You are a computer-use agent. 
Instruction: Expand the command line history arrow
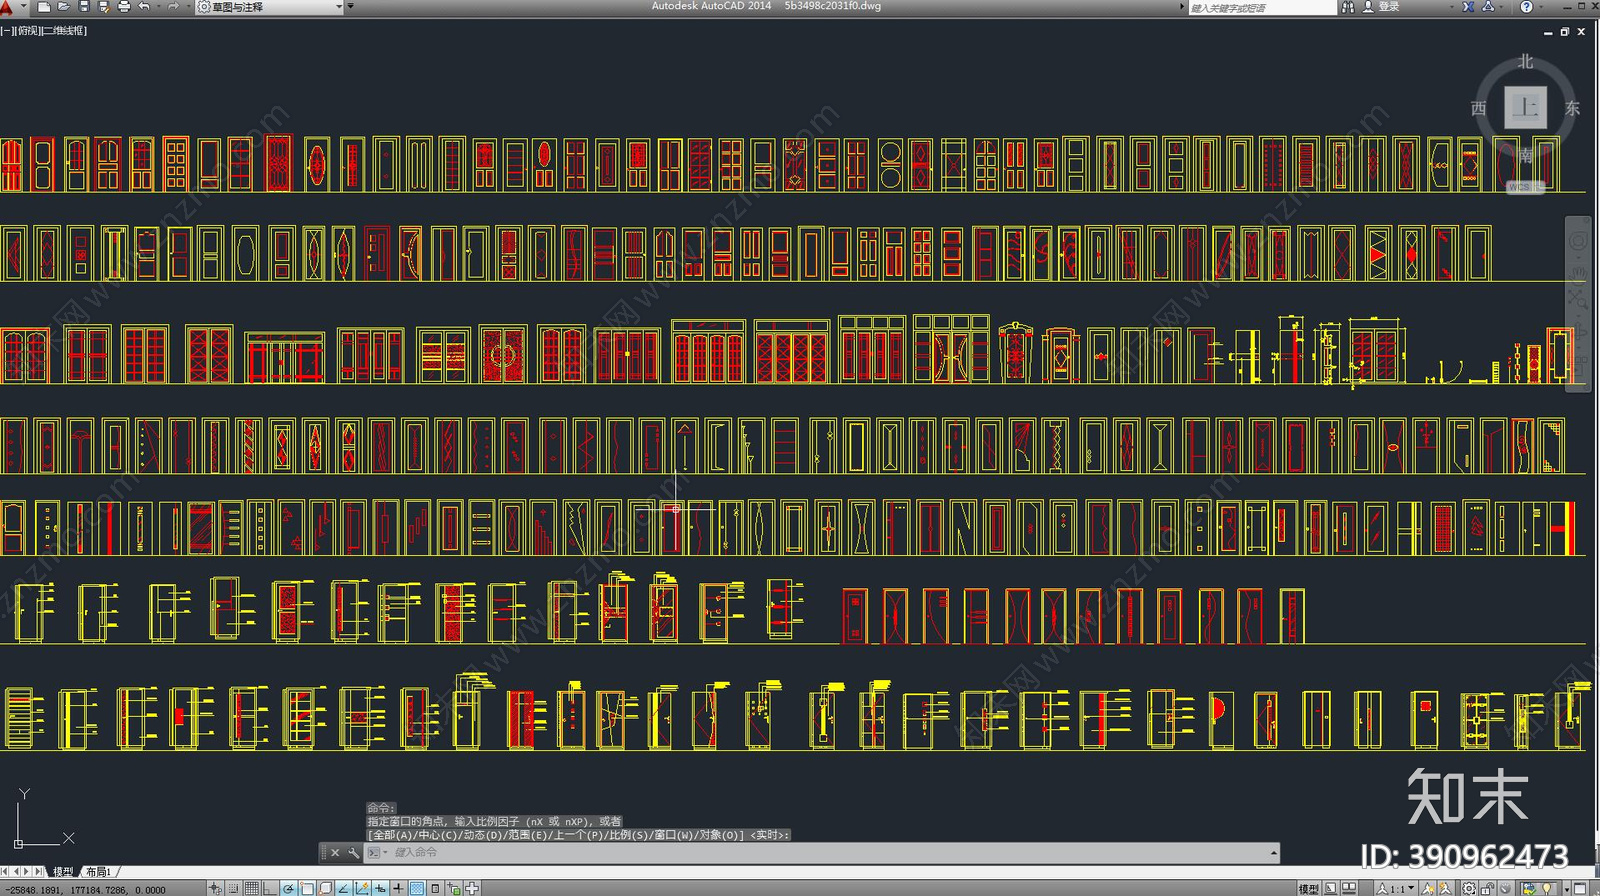pyautogui.click(x=1273, y=853)
